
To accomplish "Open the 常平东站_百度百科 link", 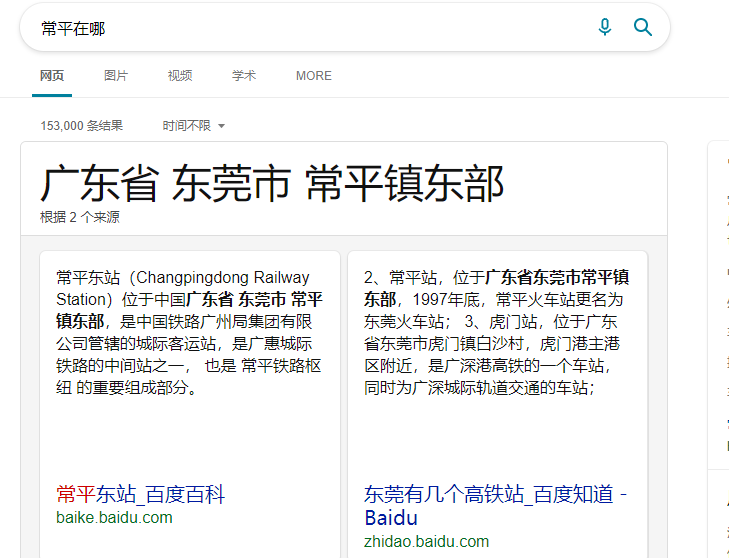I will pos(140,494).
